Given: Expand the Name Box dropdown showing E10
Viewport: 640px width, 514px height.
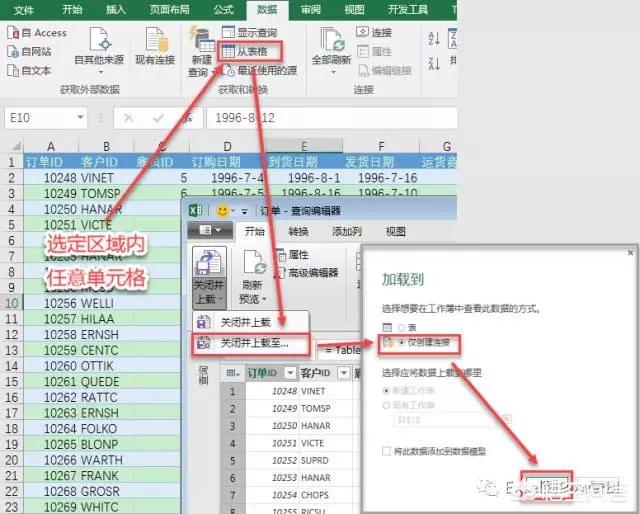Looking at the screenshot, I should pyautogui.click(x=80, y=118).
